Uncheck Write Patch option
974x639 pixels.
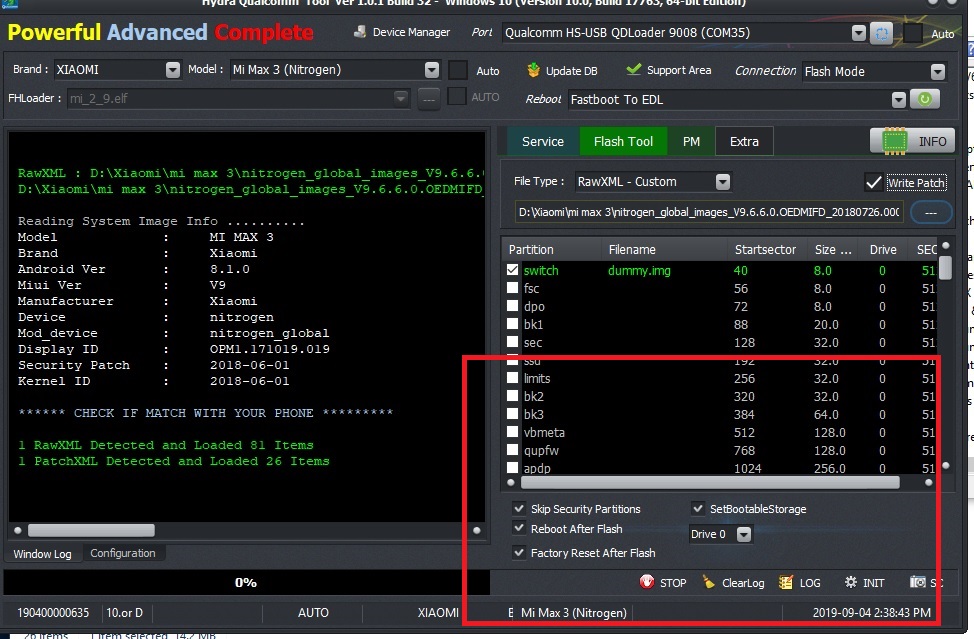click(x=873, y=182)
